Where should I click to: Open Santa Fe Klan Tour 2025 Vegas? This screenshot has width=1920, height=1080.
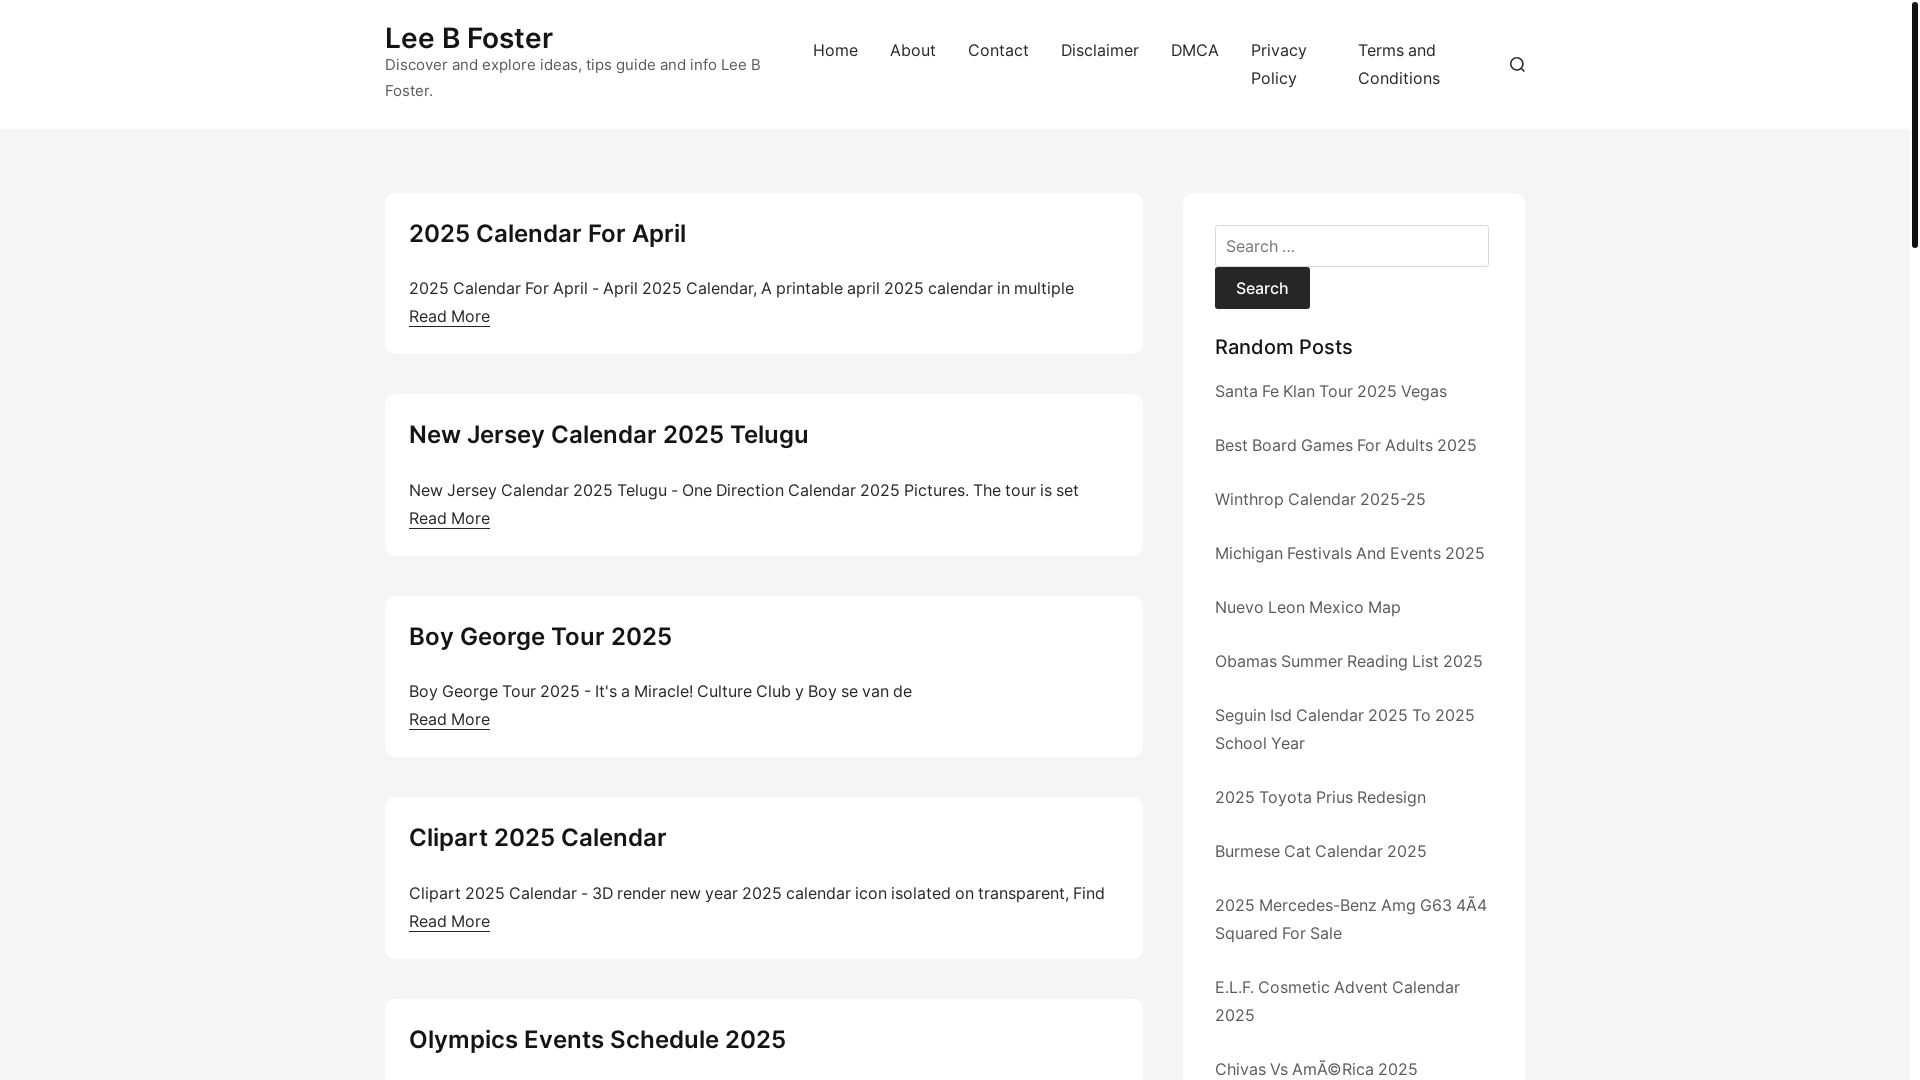tap(1330, 391)
